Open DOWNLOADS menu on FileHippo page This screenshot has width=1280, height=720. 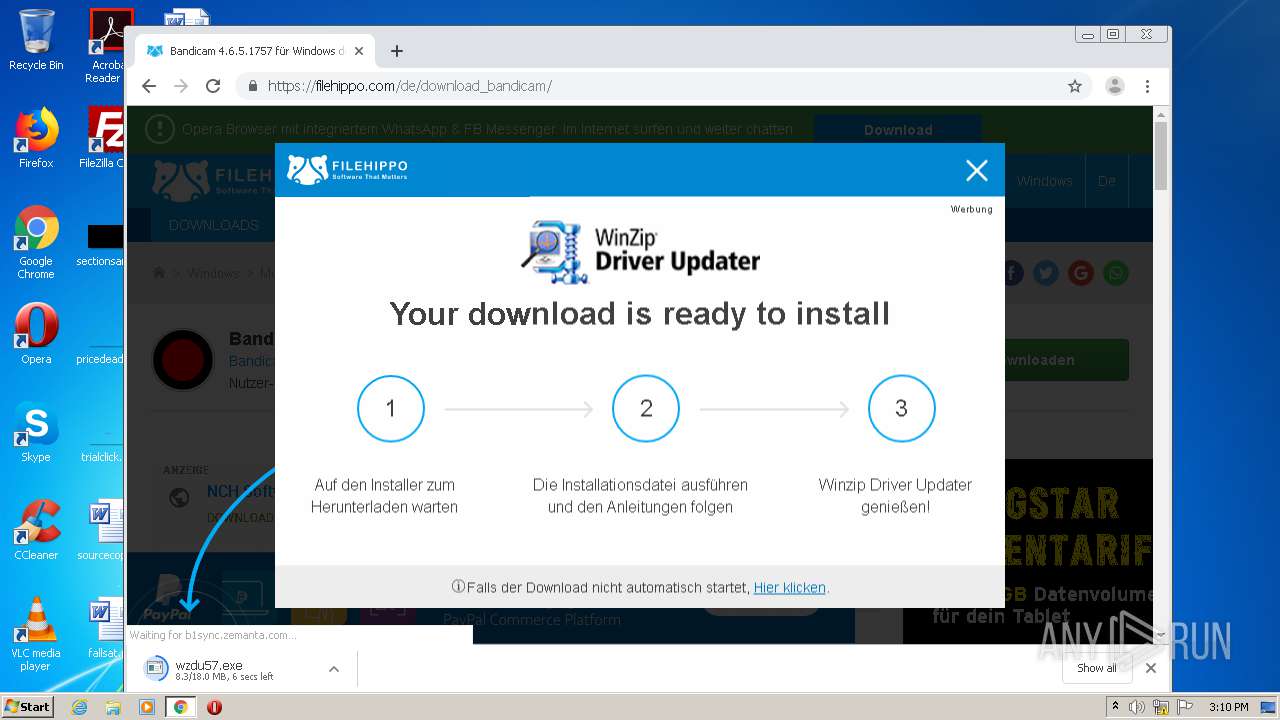213,225
